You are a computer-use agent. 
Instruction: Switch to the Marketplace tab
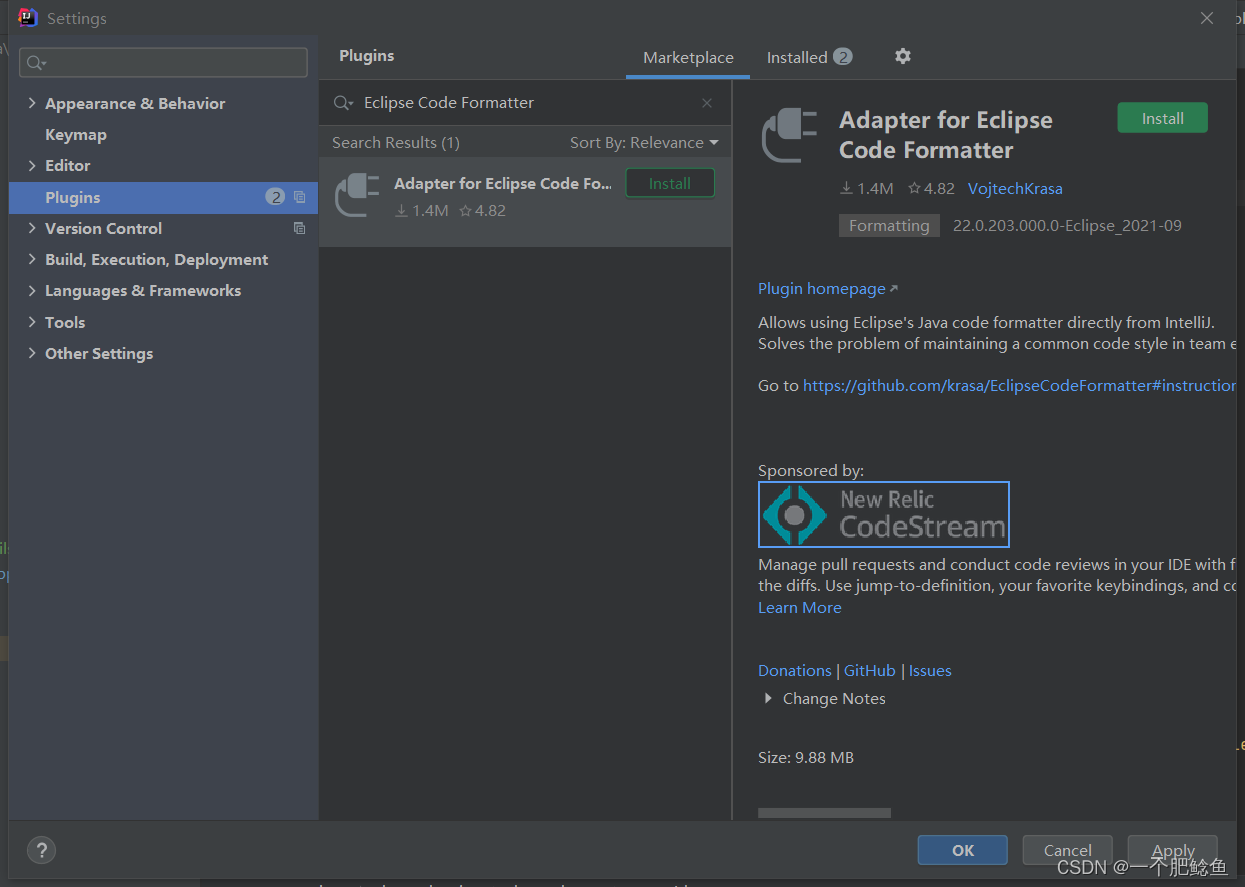[688, 57]
